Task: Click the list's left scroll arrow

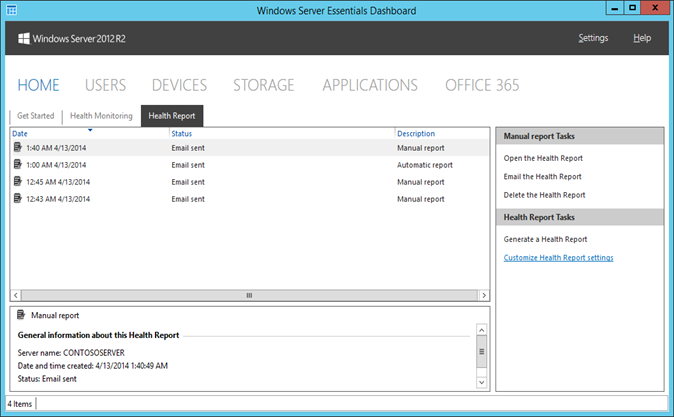Action: (x=16, y=295)
